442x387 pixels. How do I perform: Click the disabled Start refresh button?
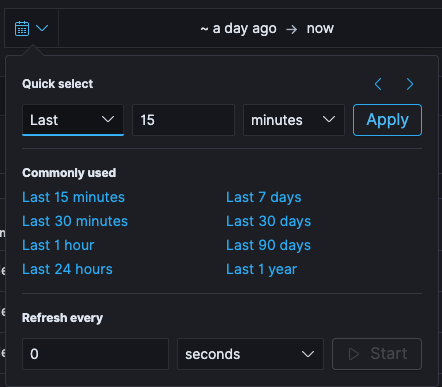[377, 354]
